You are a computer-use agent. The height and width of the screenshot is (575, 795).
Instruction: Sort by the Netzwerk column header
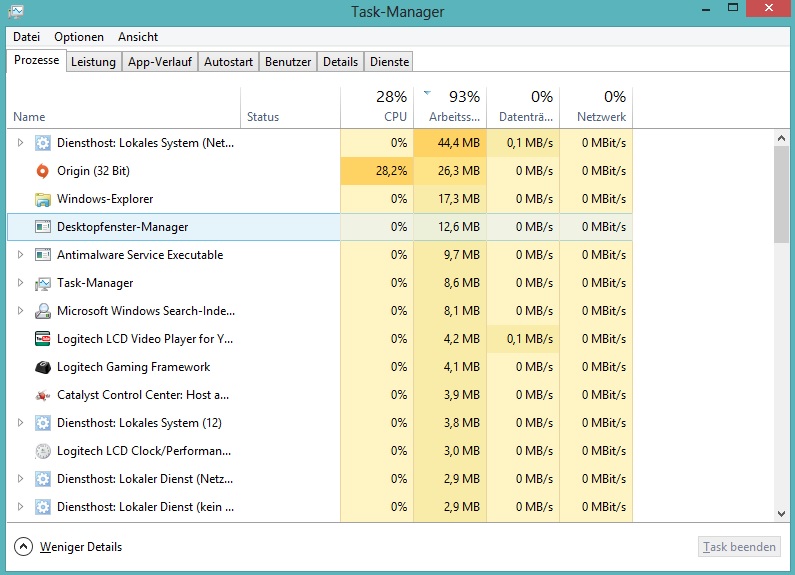pyautogui.click(x=596, y=107)
